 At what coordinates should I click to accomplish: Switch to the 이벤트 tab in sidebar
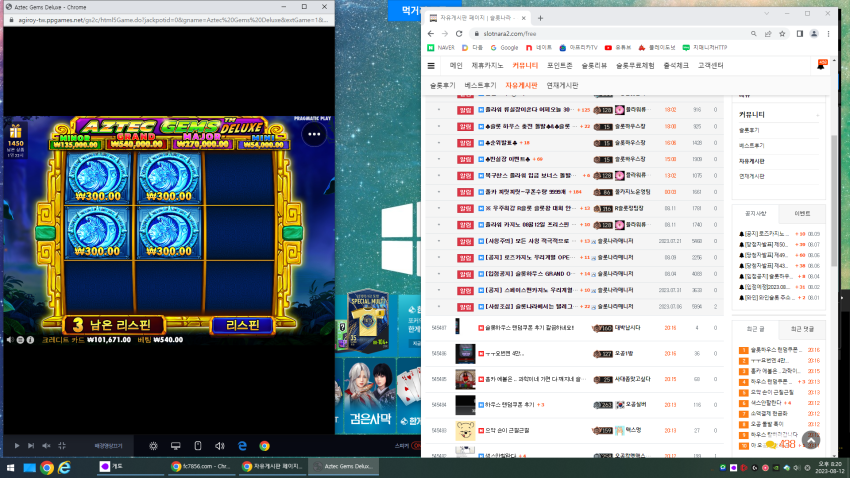point(802,214)
